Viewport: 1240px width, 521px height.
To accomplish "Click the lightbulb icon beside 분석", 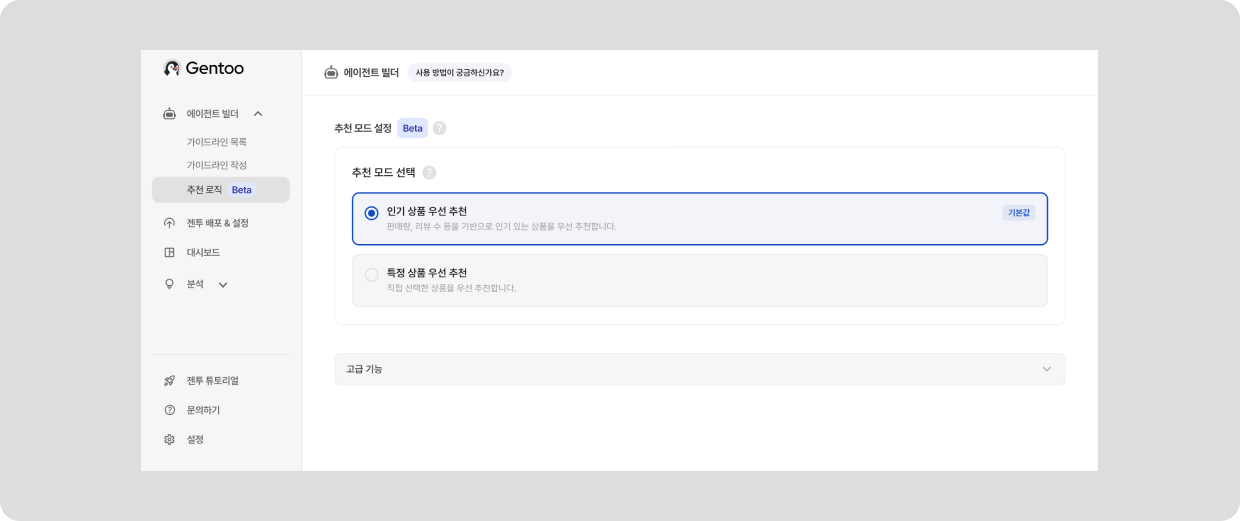I will (x=170, y=284).
